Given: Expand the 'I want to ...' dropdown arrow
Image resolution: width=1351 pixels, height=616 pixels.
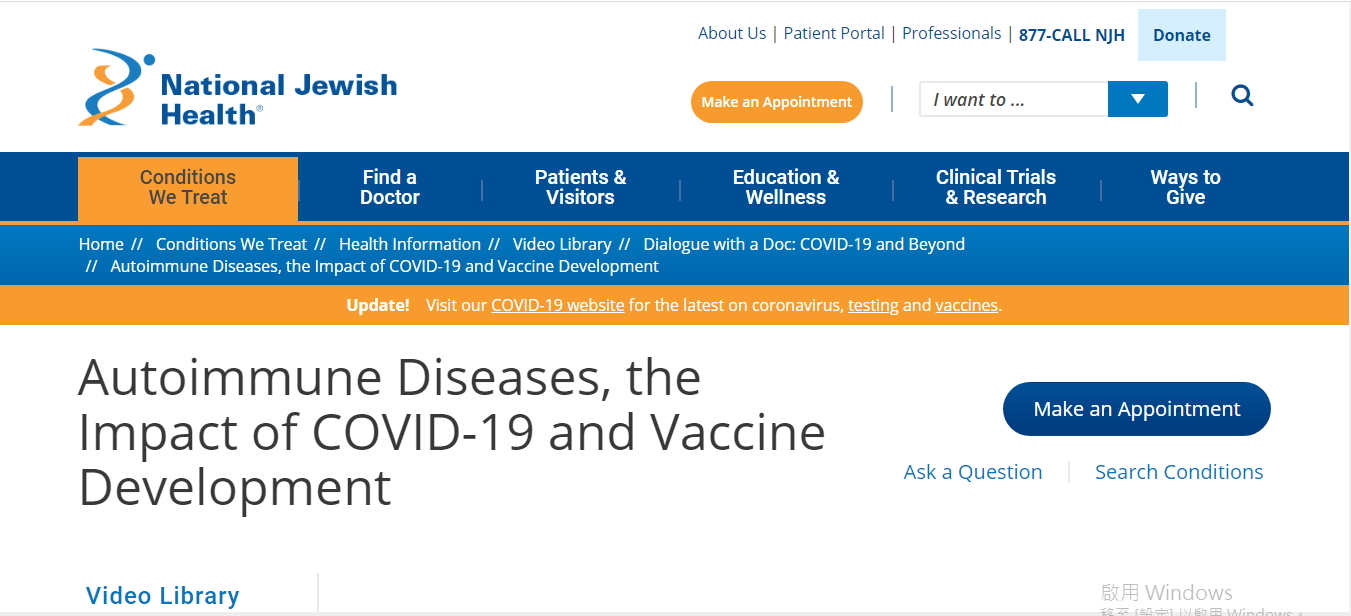Looking at the screenshot, I should click(x=1137, y=99).
